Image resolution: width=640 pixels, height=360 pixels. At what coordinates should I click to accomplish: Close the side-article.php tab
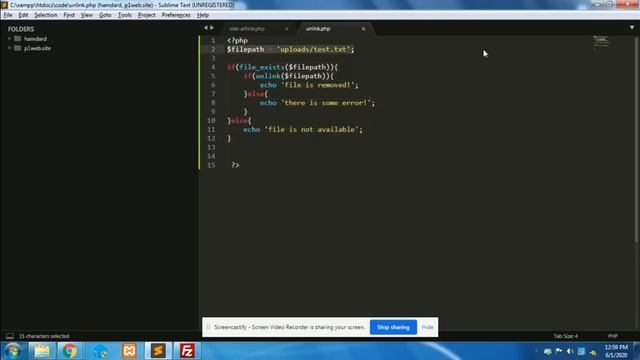click(x=287, y=29)
